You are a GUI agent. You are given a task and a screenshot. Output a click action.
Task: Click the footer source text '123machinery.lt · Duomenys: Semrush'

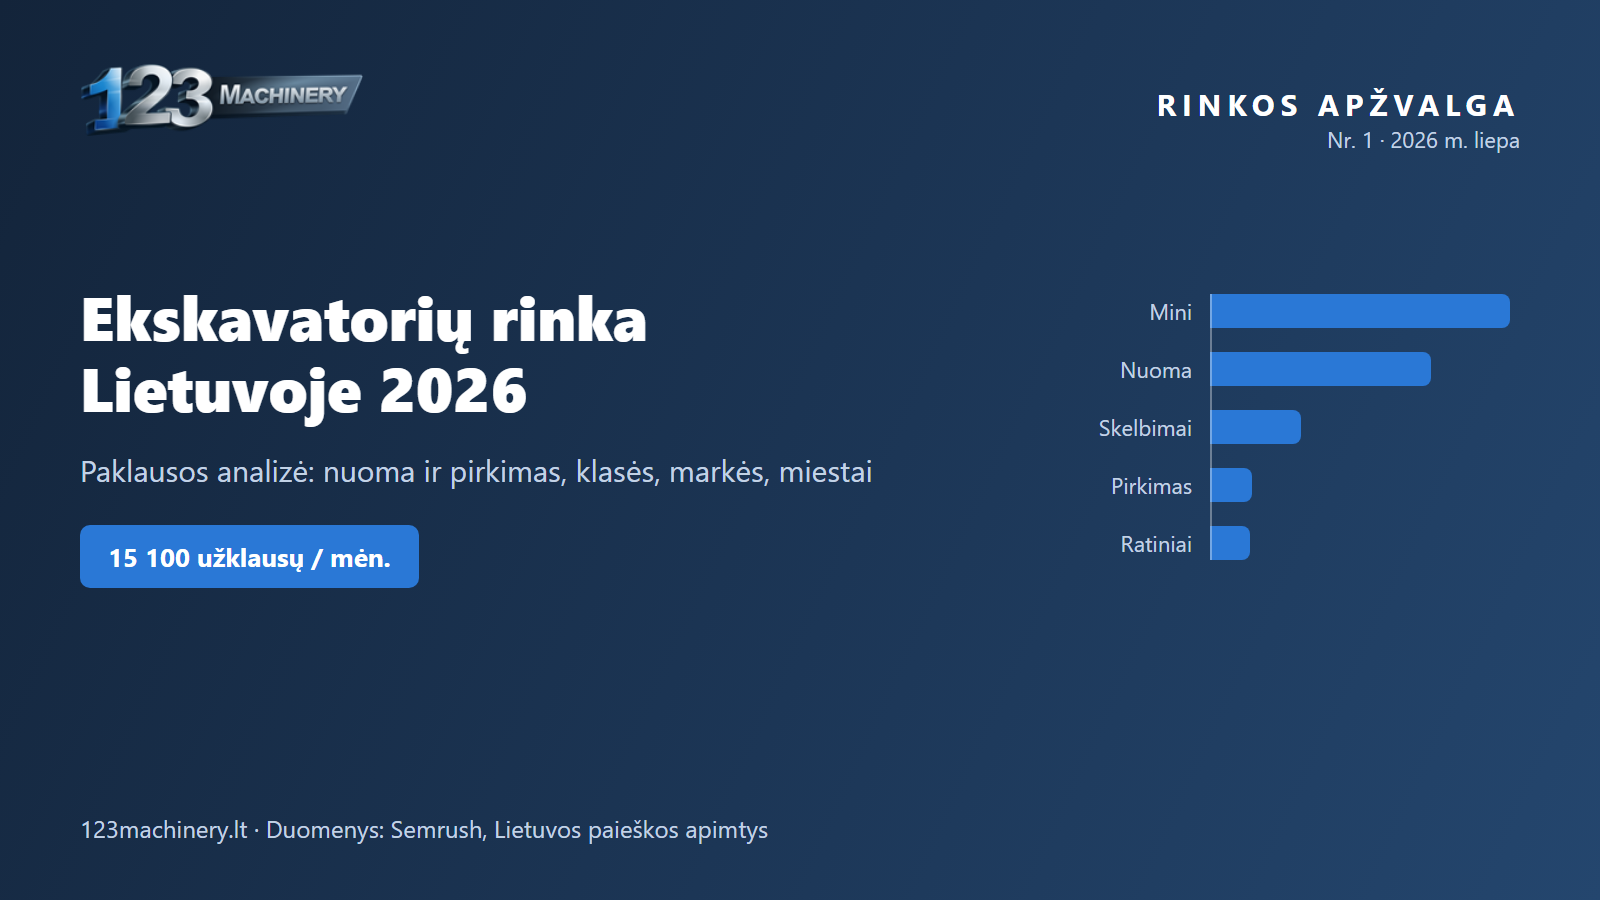click(x=282, y=830)
